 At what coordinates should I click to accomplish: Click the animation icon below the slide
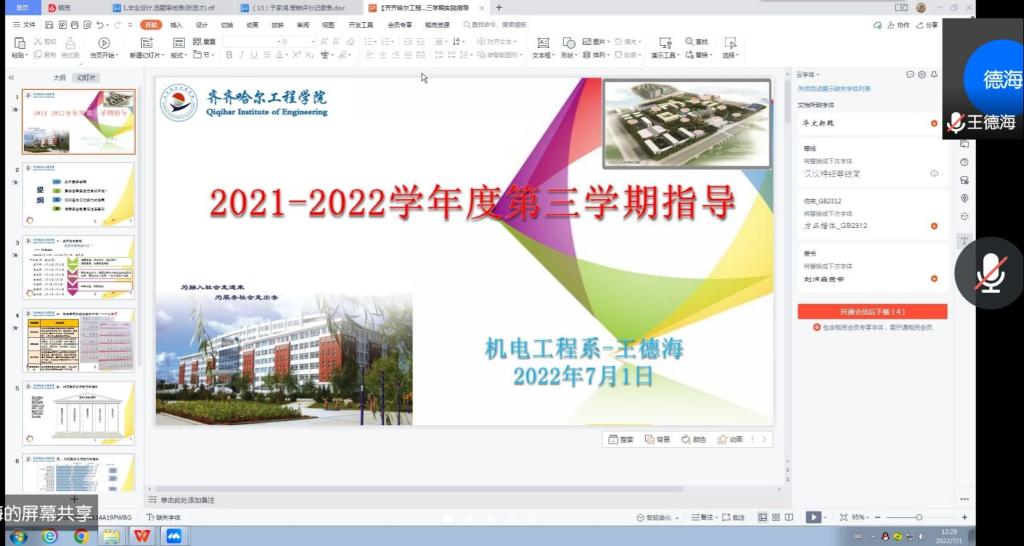(x=731, y=439)
